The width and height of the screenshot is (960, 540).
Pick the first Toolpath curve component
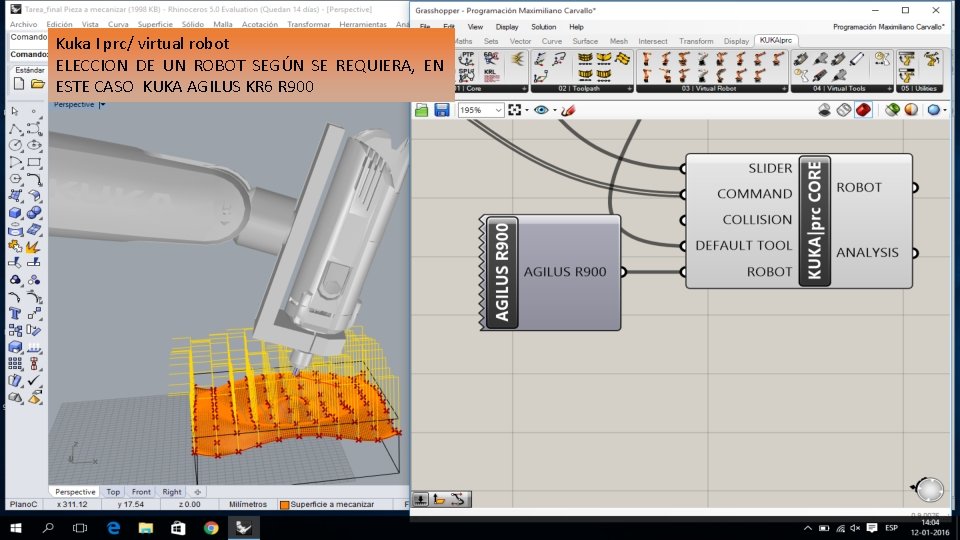click(540, 59)
